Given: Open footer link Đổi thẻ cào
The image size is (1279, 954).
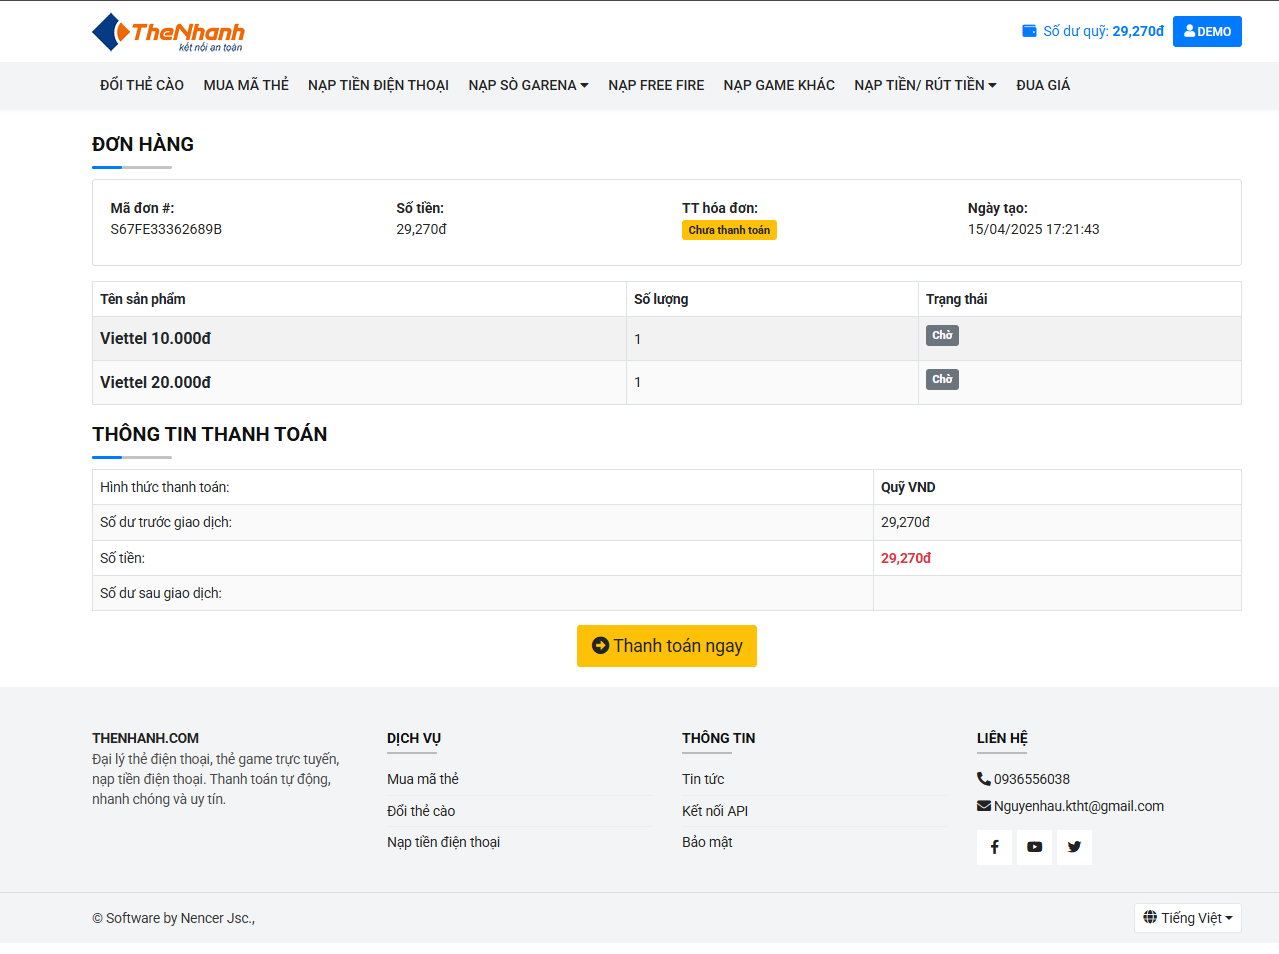Looking at the screenshot, I should pyautogui.click(x=421, y=811).
